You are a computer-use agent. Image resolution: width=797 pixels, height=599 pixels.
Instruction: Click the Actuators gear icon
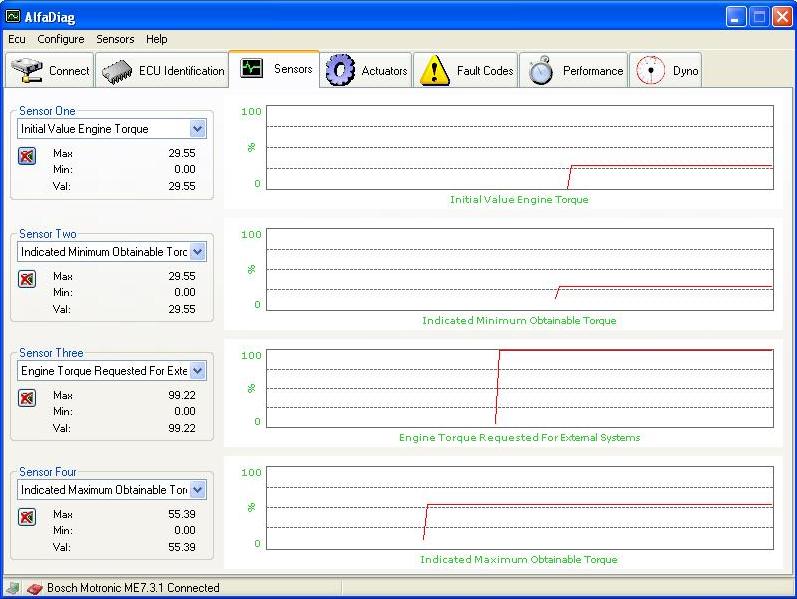pos(340,70)
